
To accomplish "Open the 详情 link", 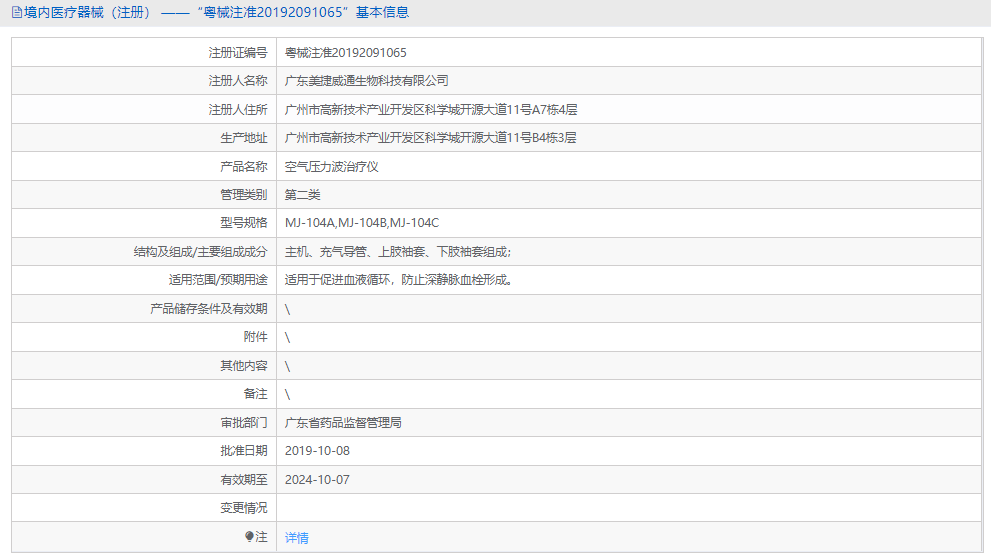I will click(296, 538).
